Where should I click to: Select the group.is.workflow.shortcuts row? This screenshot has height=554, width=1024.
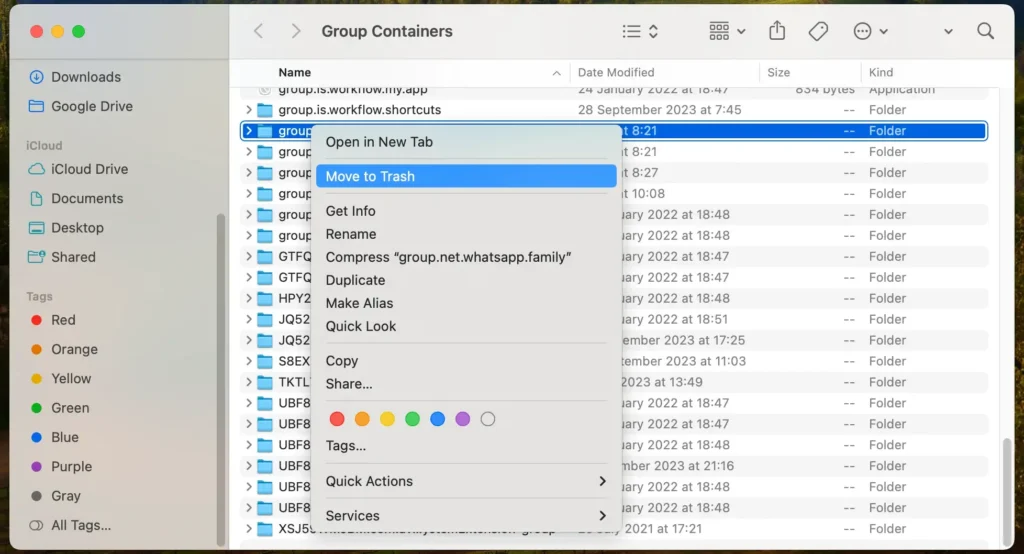[614, 110]
